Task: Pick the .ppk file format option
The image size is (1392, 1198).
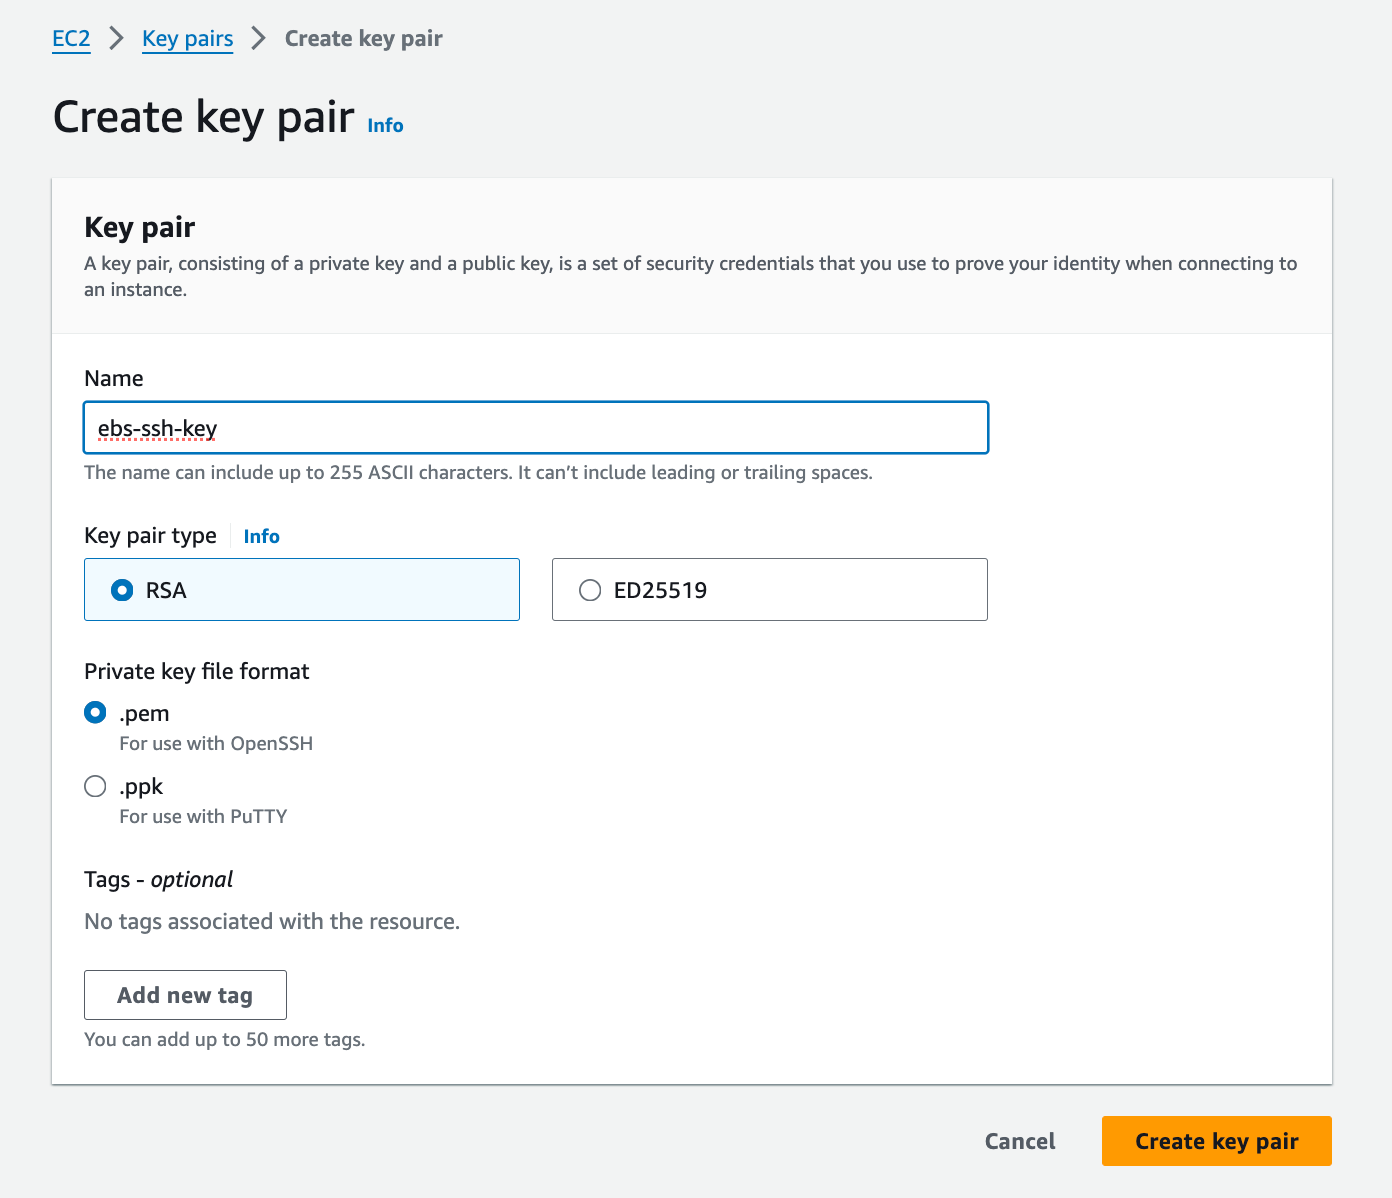Action: [95, 786]
